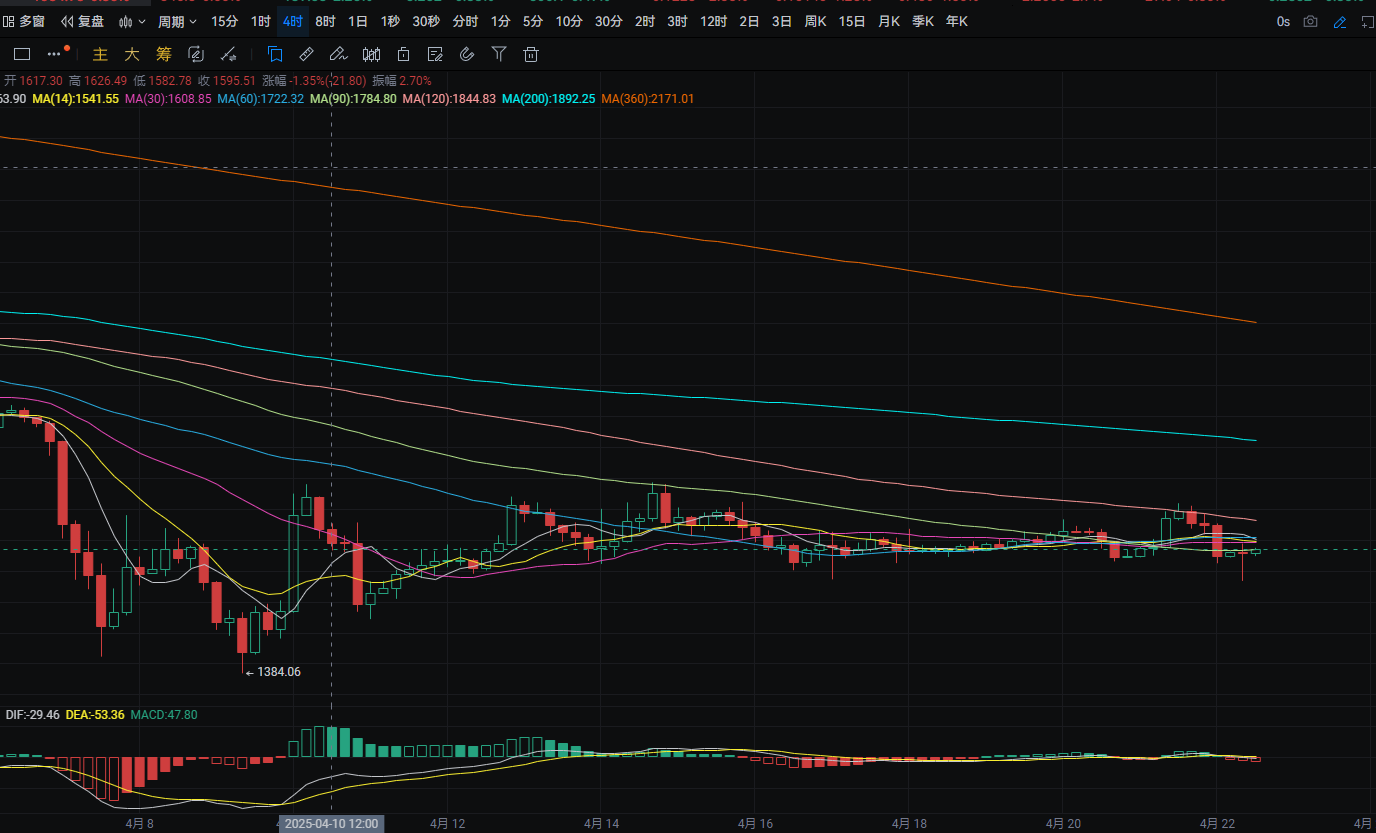1376x833 pixels.
Task: Click the rectangle shape icon
Action: pyautogui.click(x=22, y=54)
